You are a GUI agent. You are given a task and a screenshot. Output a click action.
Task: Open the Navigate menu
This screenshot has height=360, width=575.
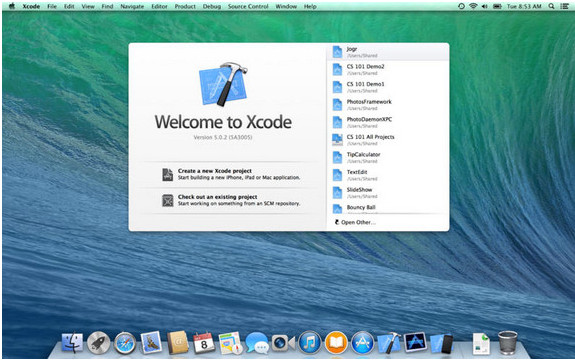coord(132,6)
